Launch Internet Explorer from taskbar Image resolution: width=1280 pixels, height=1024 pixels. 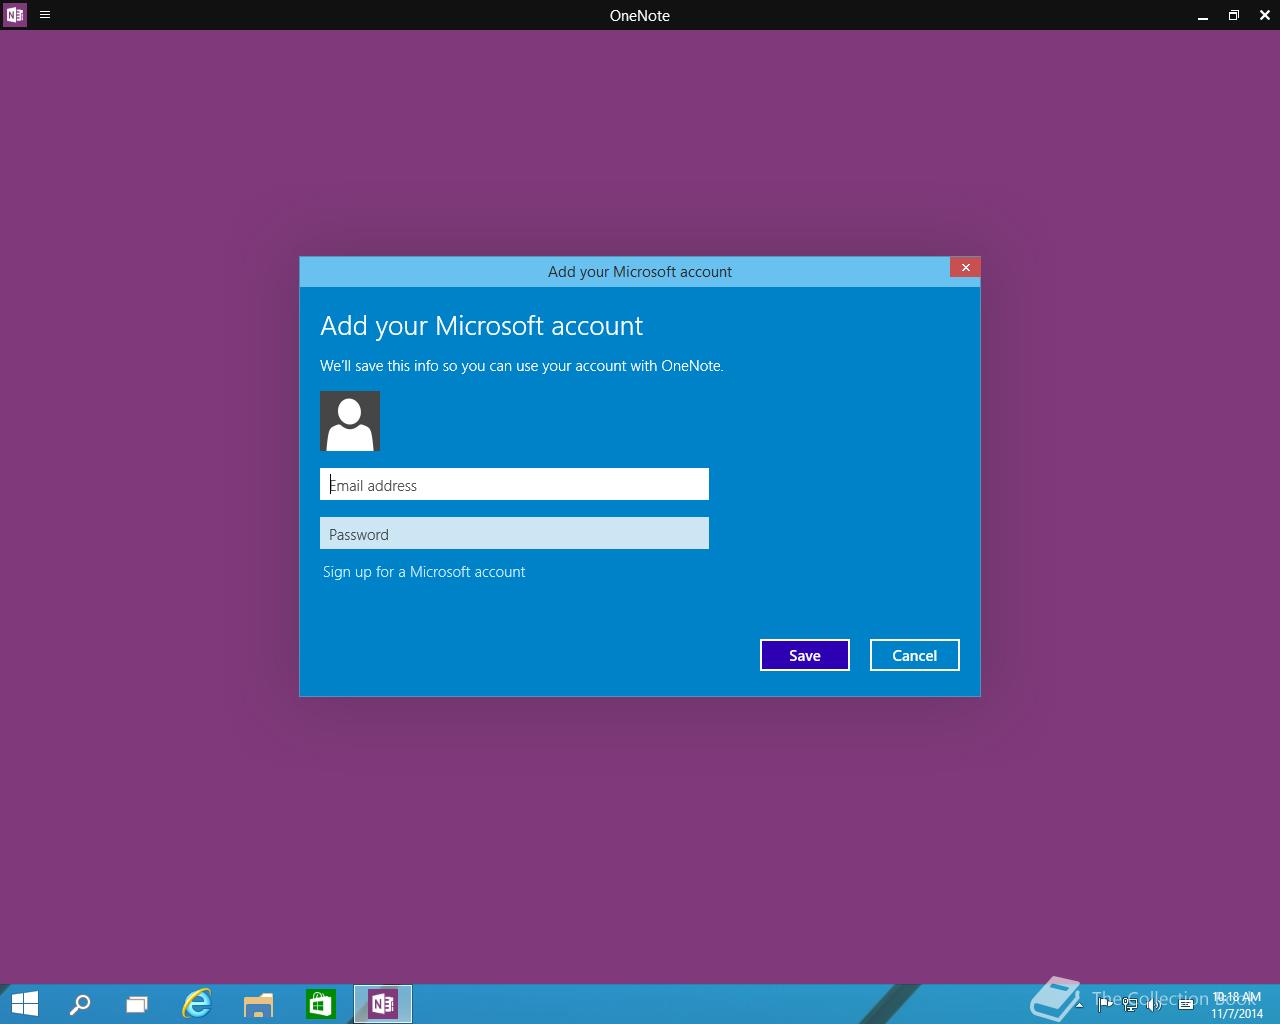click(x=197, y=1004)
